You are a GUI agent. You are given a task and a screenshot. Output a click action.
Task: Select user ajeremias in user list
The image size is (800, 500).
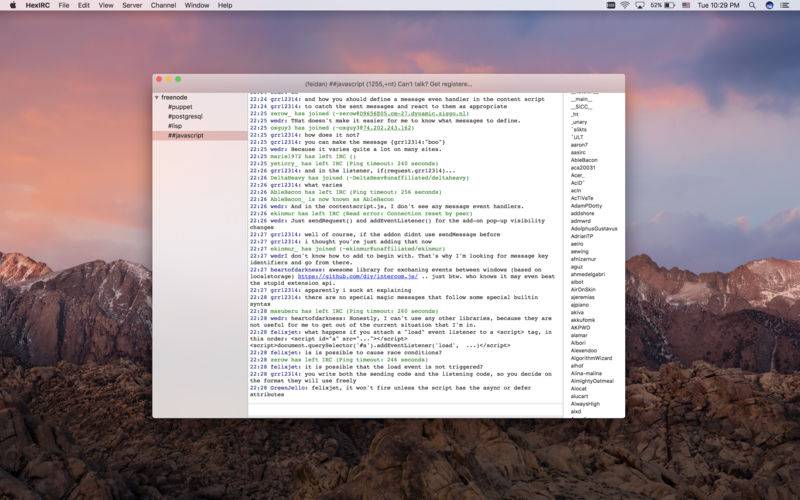(x=582, y=297)
